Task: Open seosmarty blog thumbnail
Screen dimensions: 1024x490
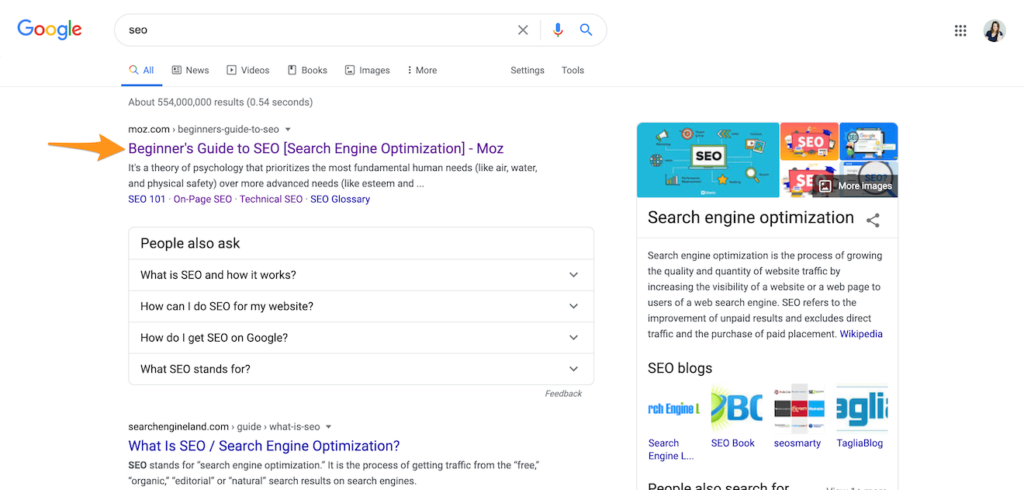Action: pyautogui.click(x=799, y=409)
